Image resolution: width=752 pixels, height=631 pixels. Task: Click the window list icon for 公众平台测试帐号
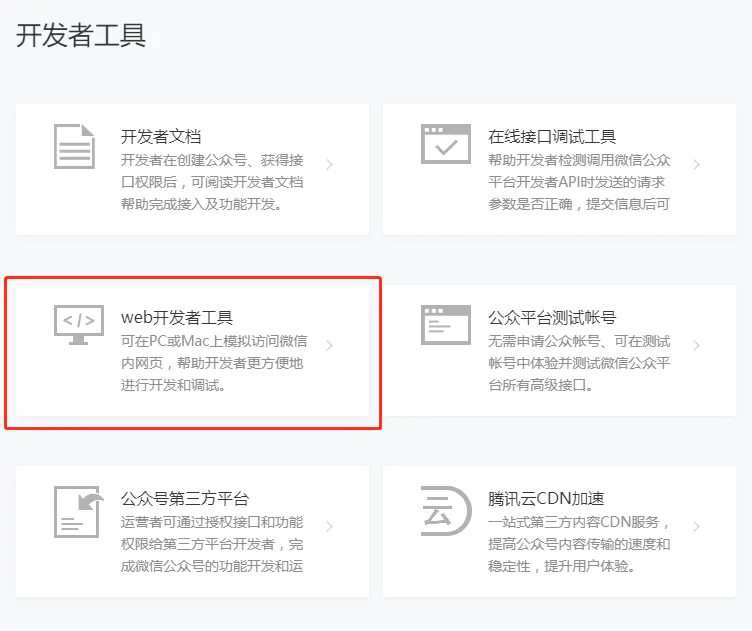446,326
